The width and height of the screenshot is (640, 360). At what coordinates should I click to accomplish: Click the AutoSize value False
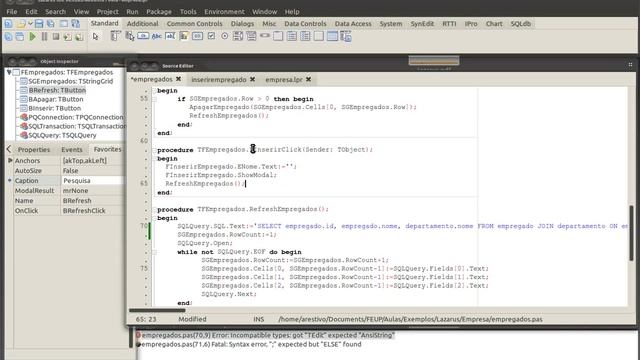pyautogui.click(x=92, y=171)
